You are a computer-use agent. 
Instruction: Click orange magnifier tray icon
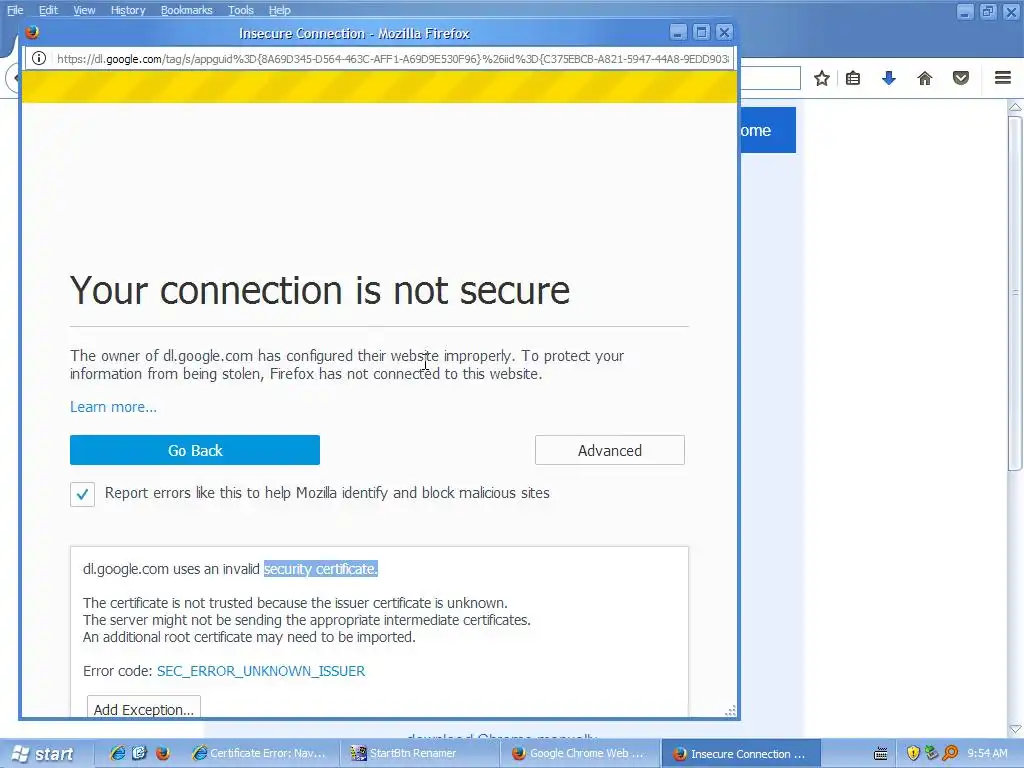(x=950, y=753)
